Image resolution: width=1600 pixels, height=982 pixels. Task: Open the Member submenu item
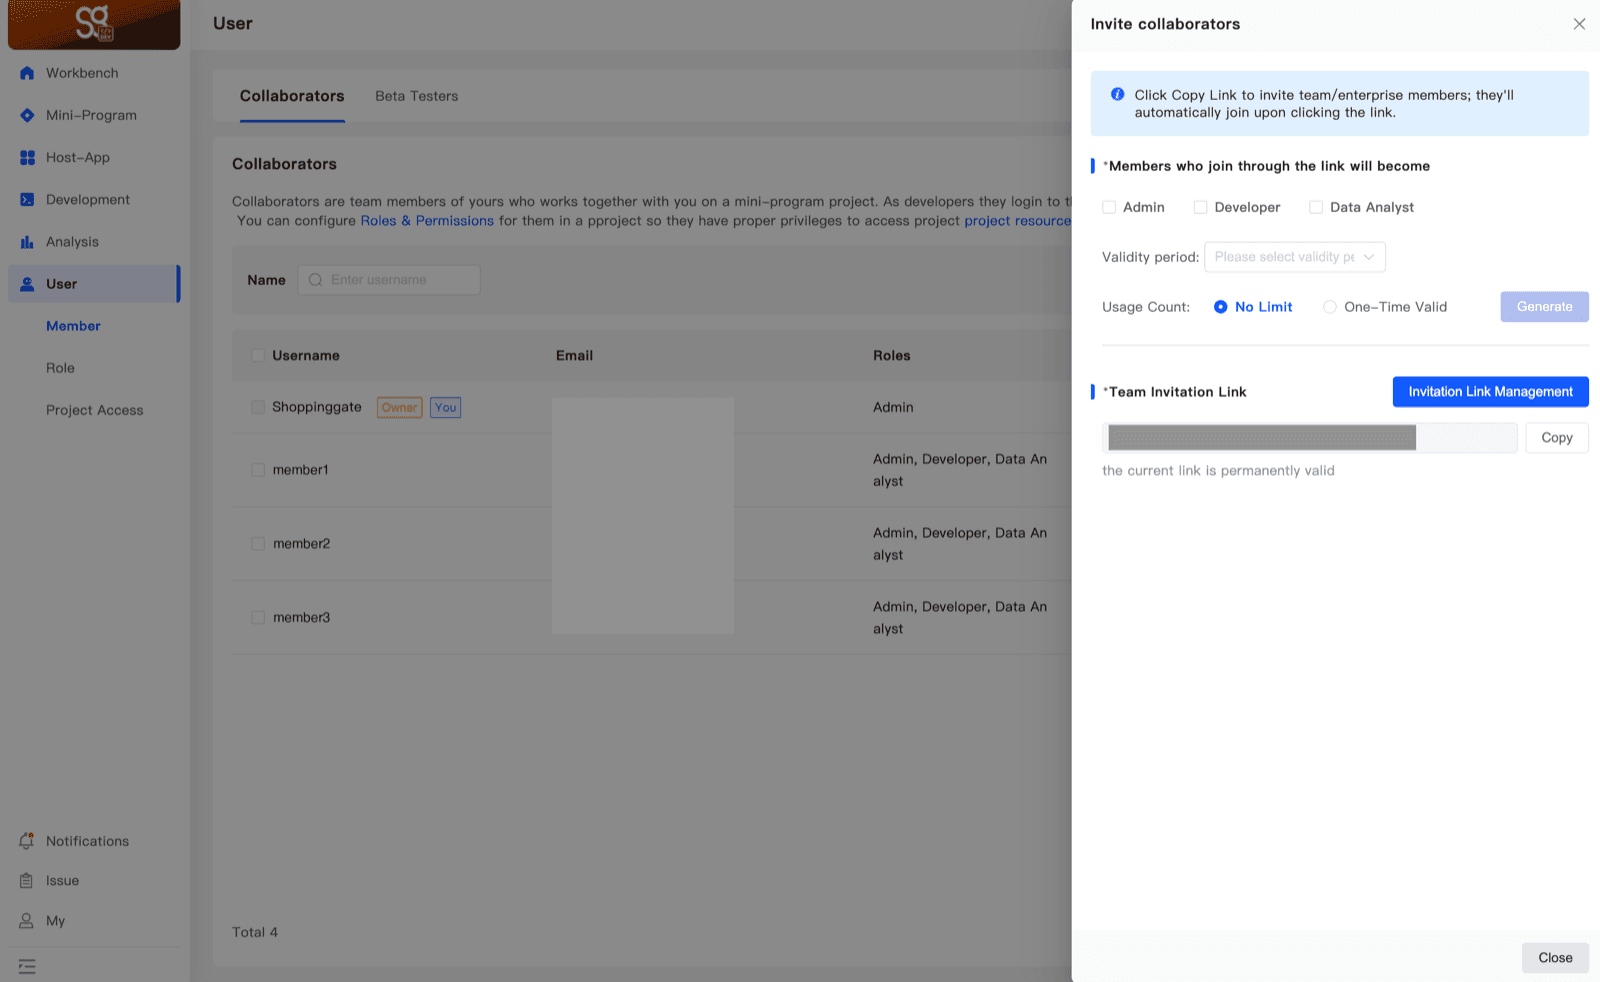[73, 326]
